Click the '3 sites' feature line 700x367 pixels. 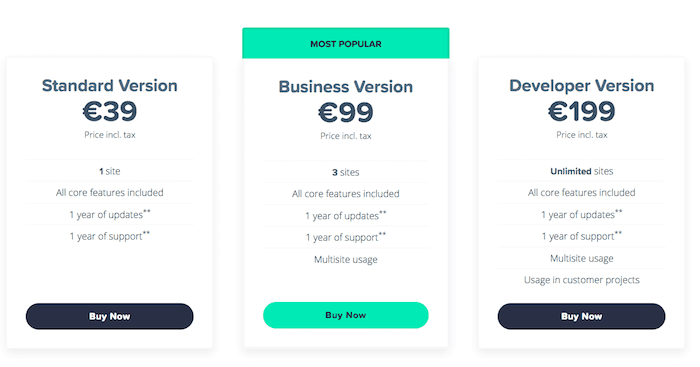(346, 172)
